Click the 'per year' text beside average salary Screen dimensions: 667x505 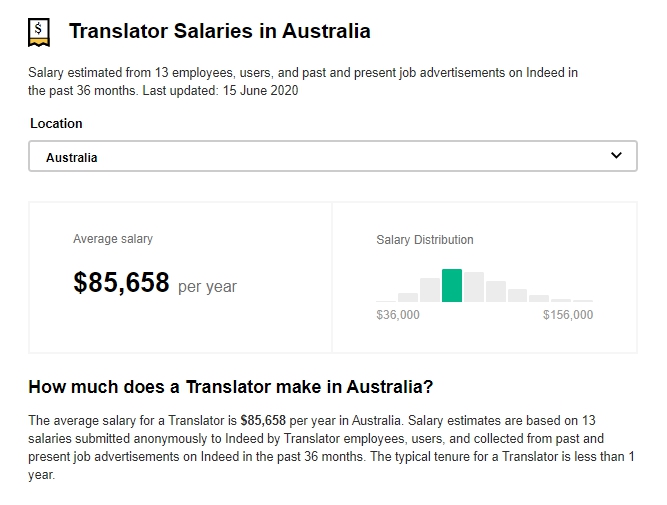(x=207, y=287)
